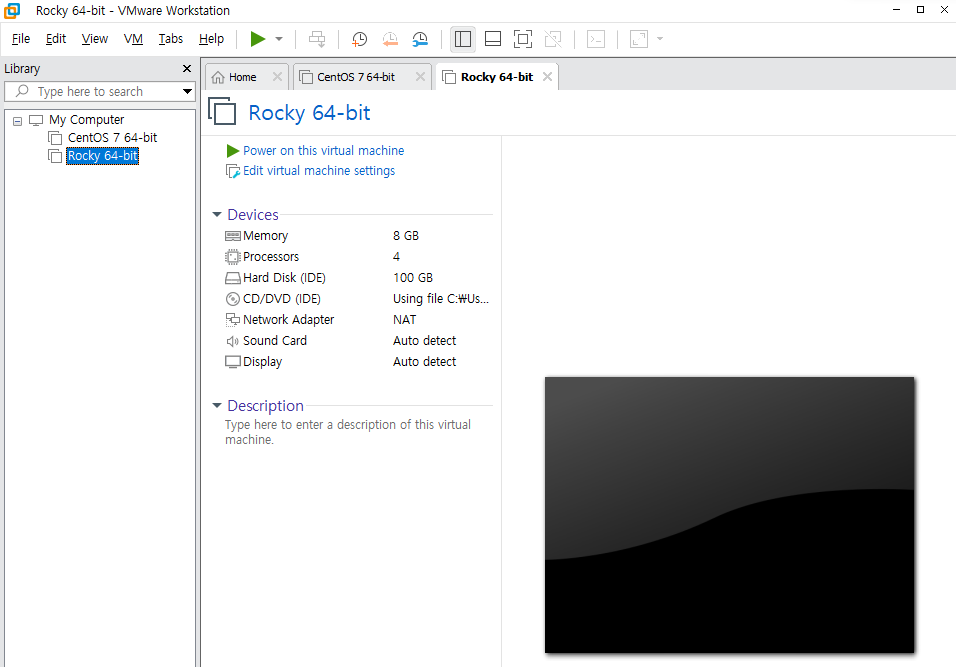Click the VMware Workstation title bar logo

12,10
